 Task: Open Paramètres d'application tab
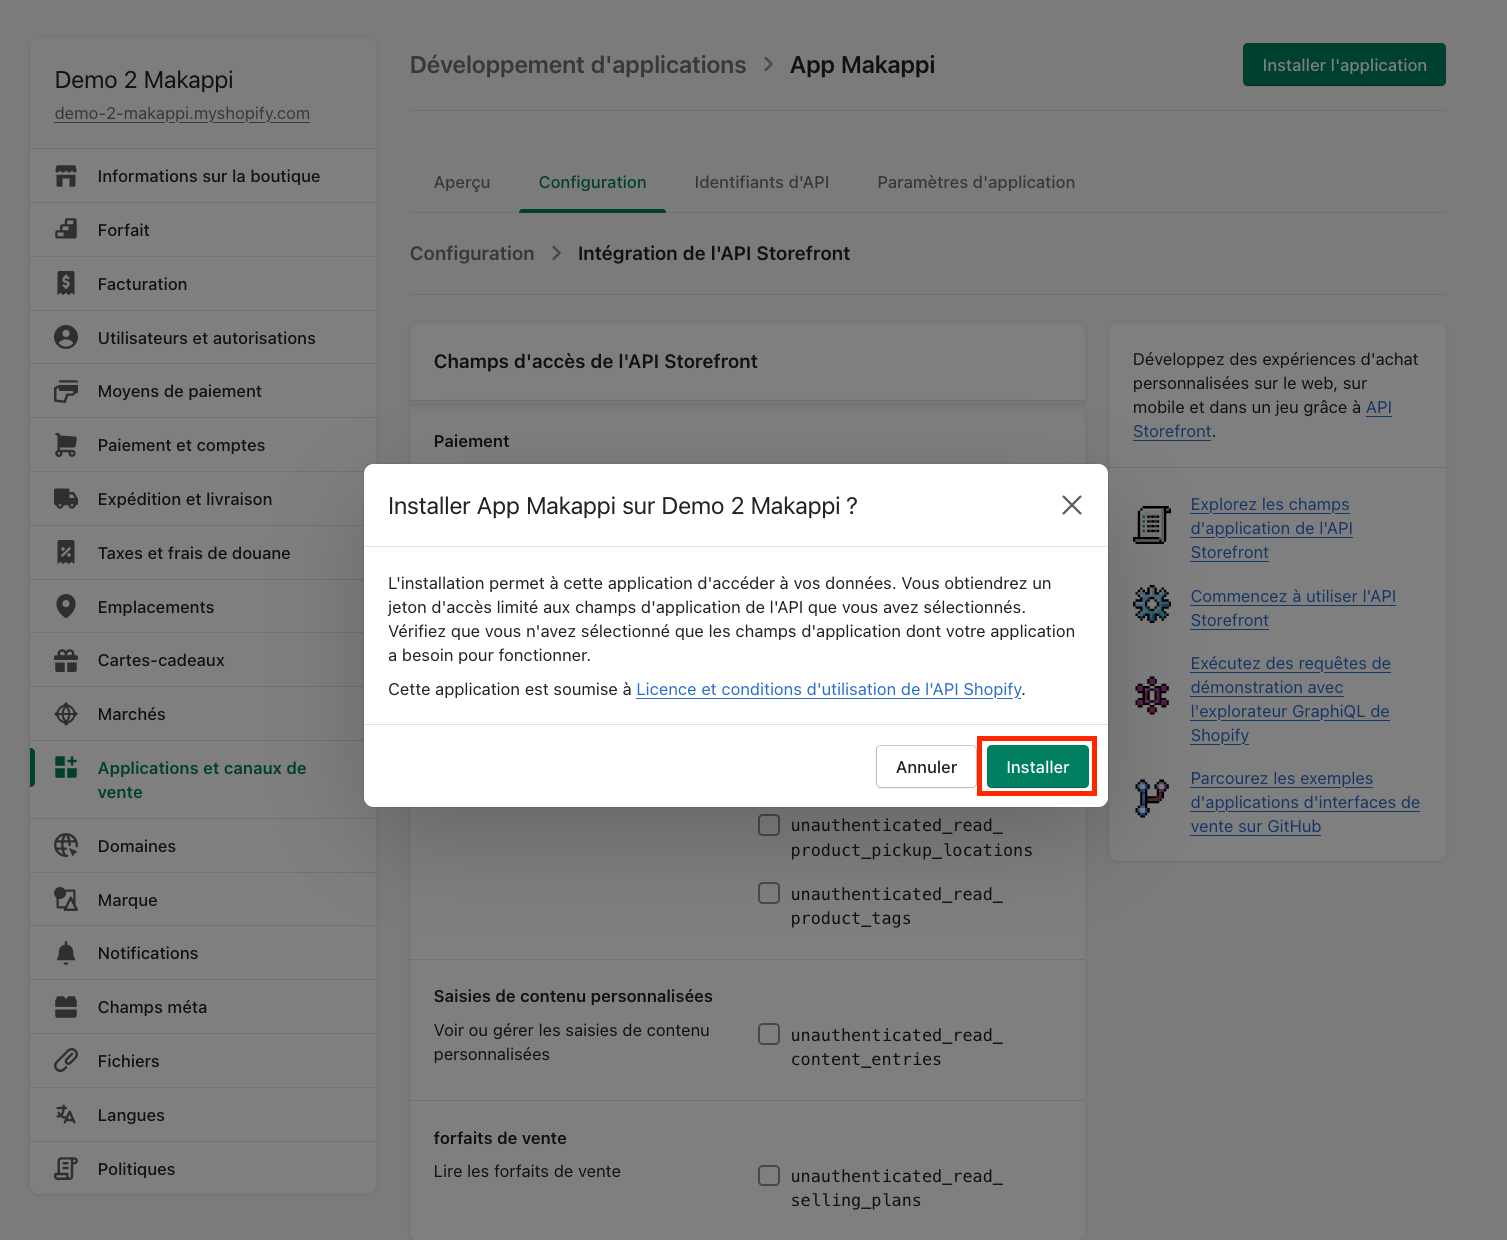point(976,182)
